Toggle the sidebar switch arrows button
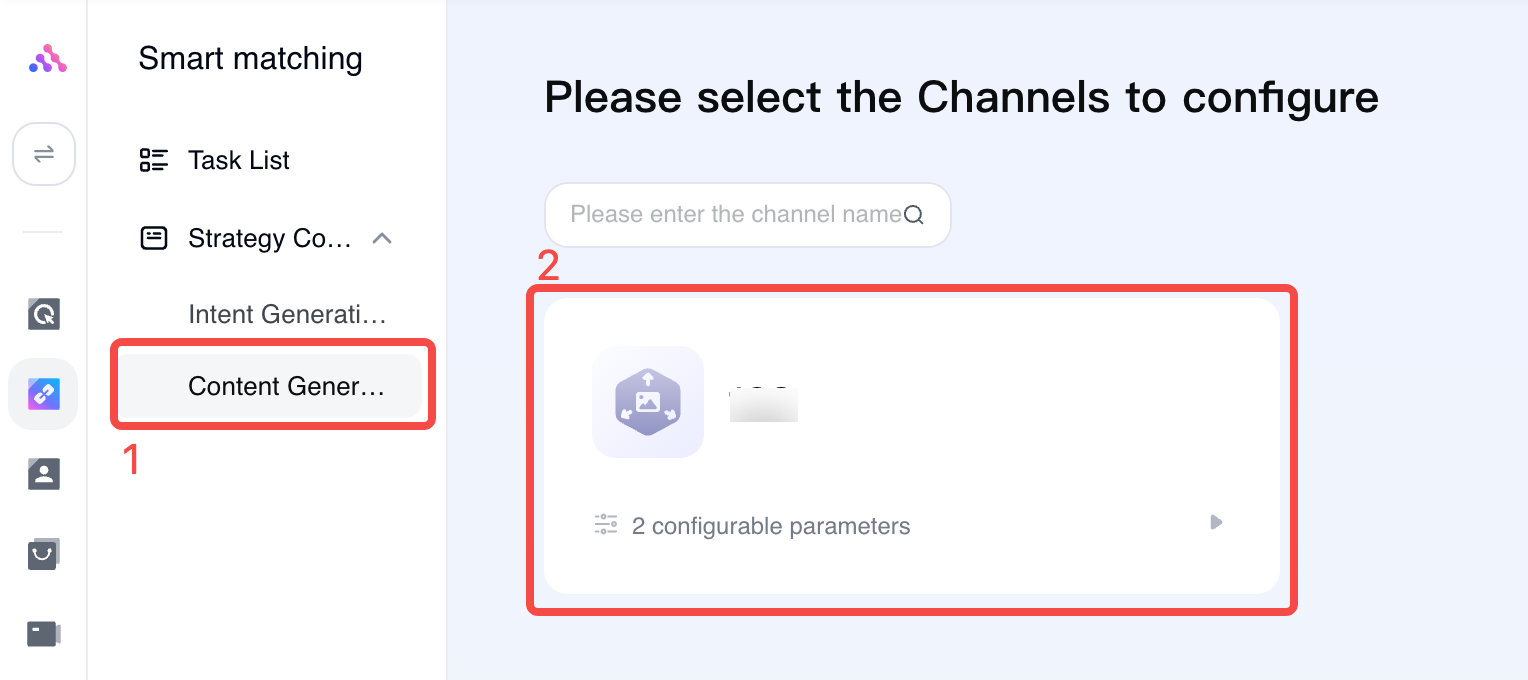 pos(44,154)
